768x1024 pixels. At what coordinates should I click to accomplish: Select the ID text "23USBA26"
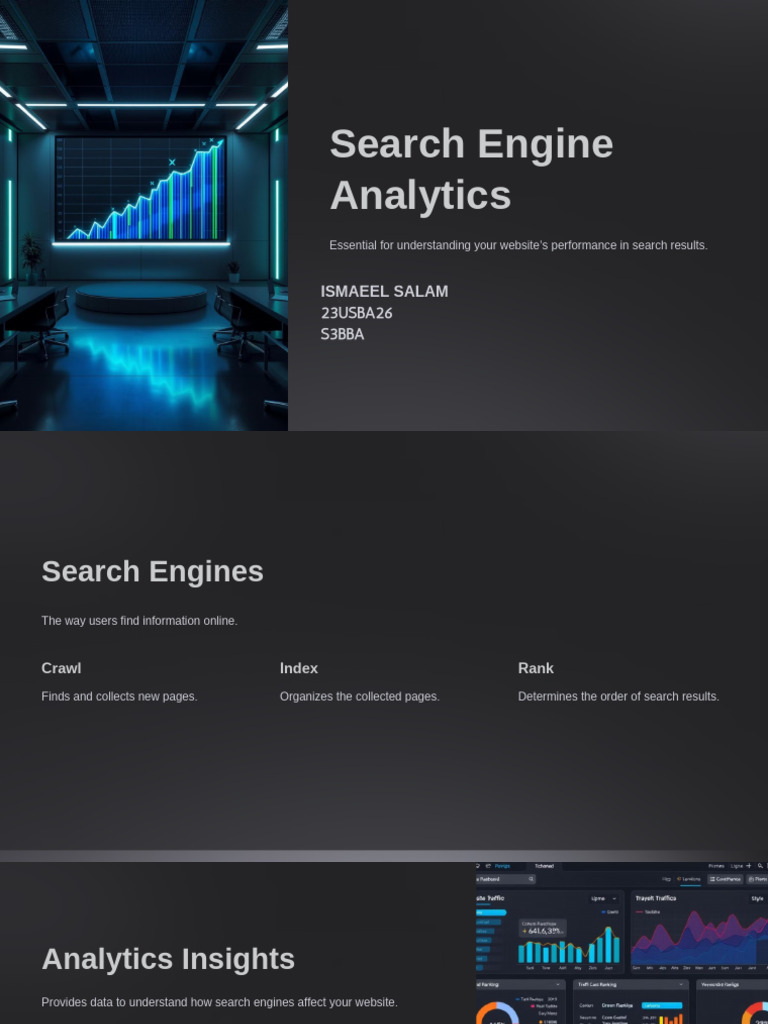point(357,313)
